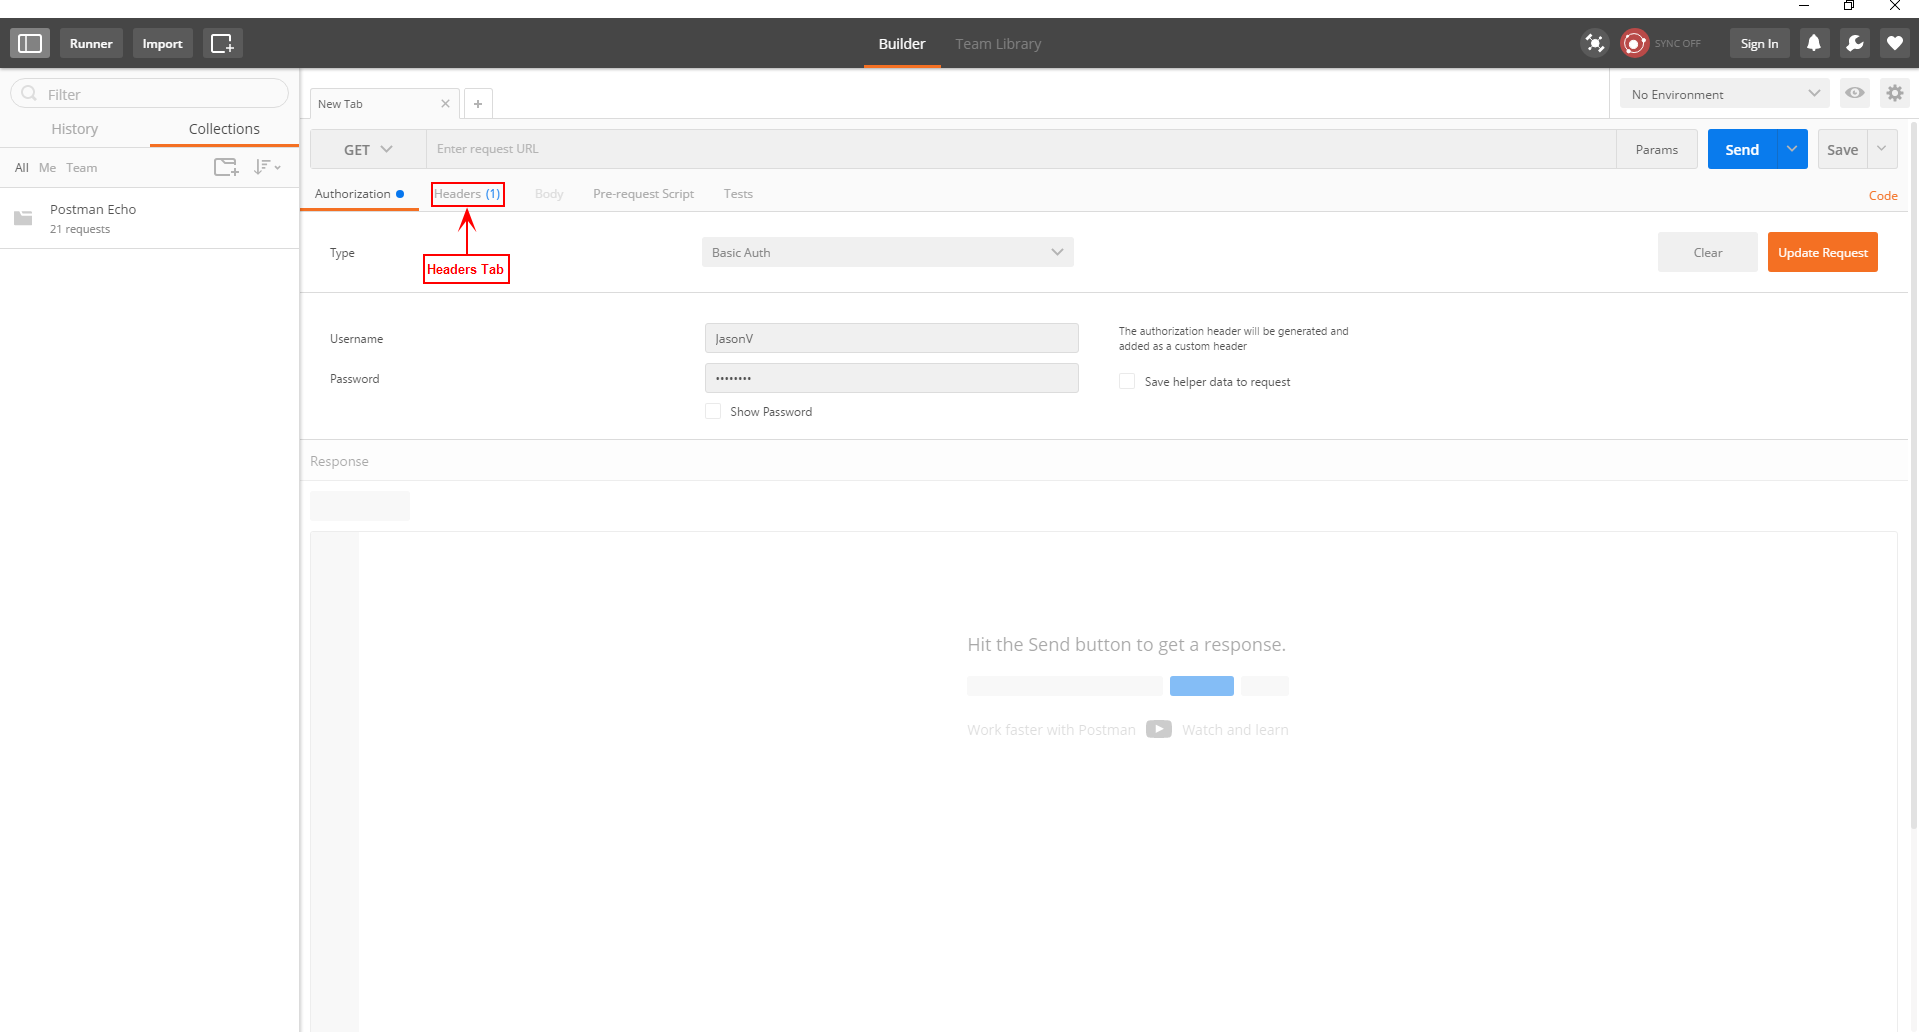Click the Save button

[x=1842, y=149]
